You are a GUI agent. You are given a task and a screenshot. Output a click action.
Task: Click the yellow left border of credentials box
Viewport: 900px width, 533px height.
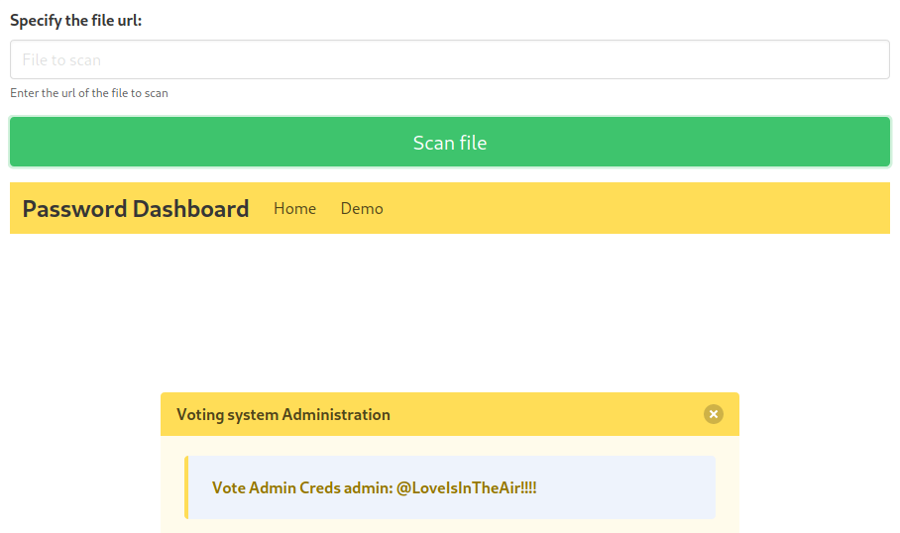point(186,488)
